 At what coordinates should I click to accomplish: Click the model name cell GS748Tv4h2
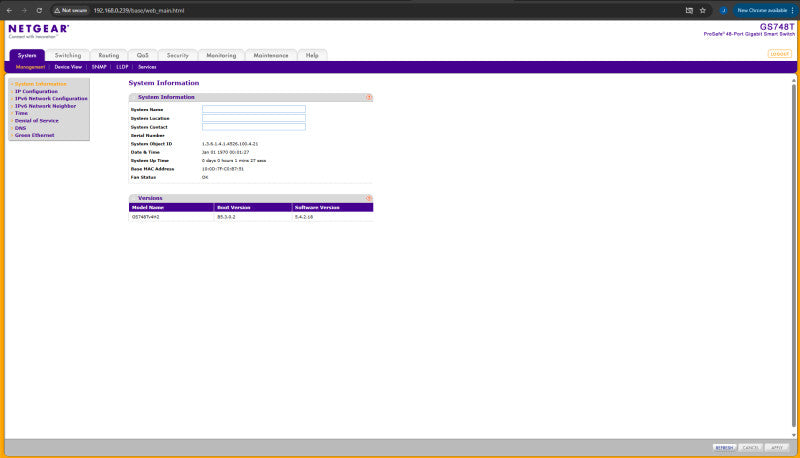tap(145, 217)
